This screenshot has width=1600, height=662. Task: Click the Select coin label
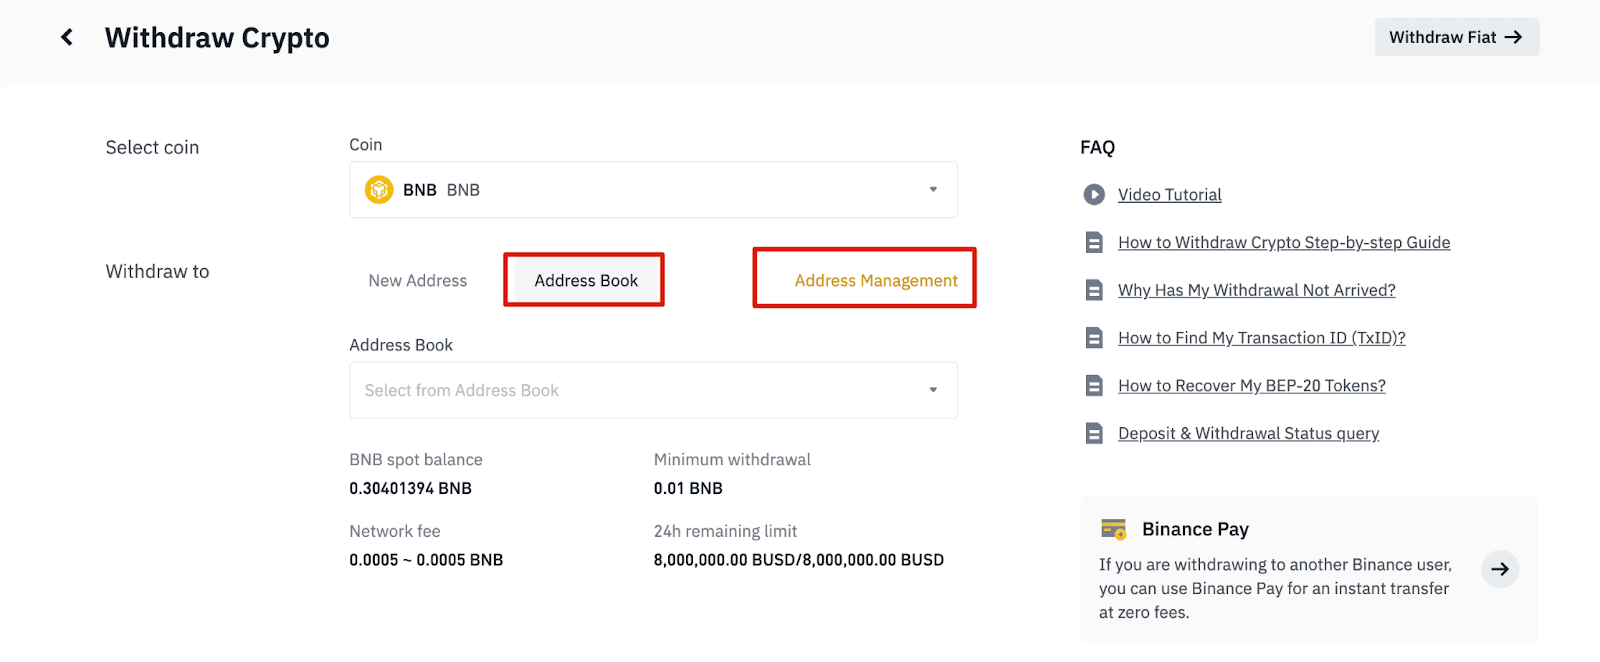coord(152,147)
